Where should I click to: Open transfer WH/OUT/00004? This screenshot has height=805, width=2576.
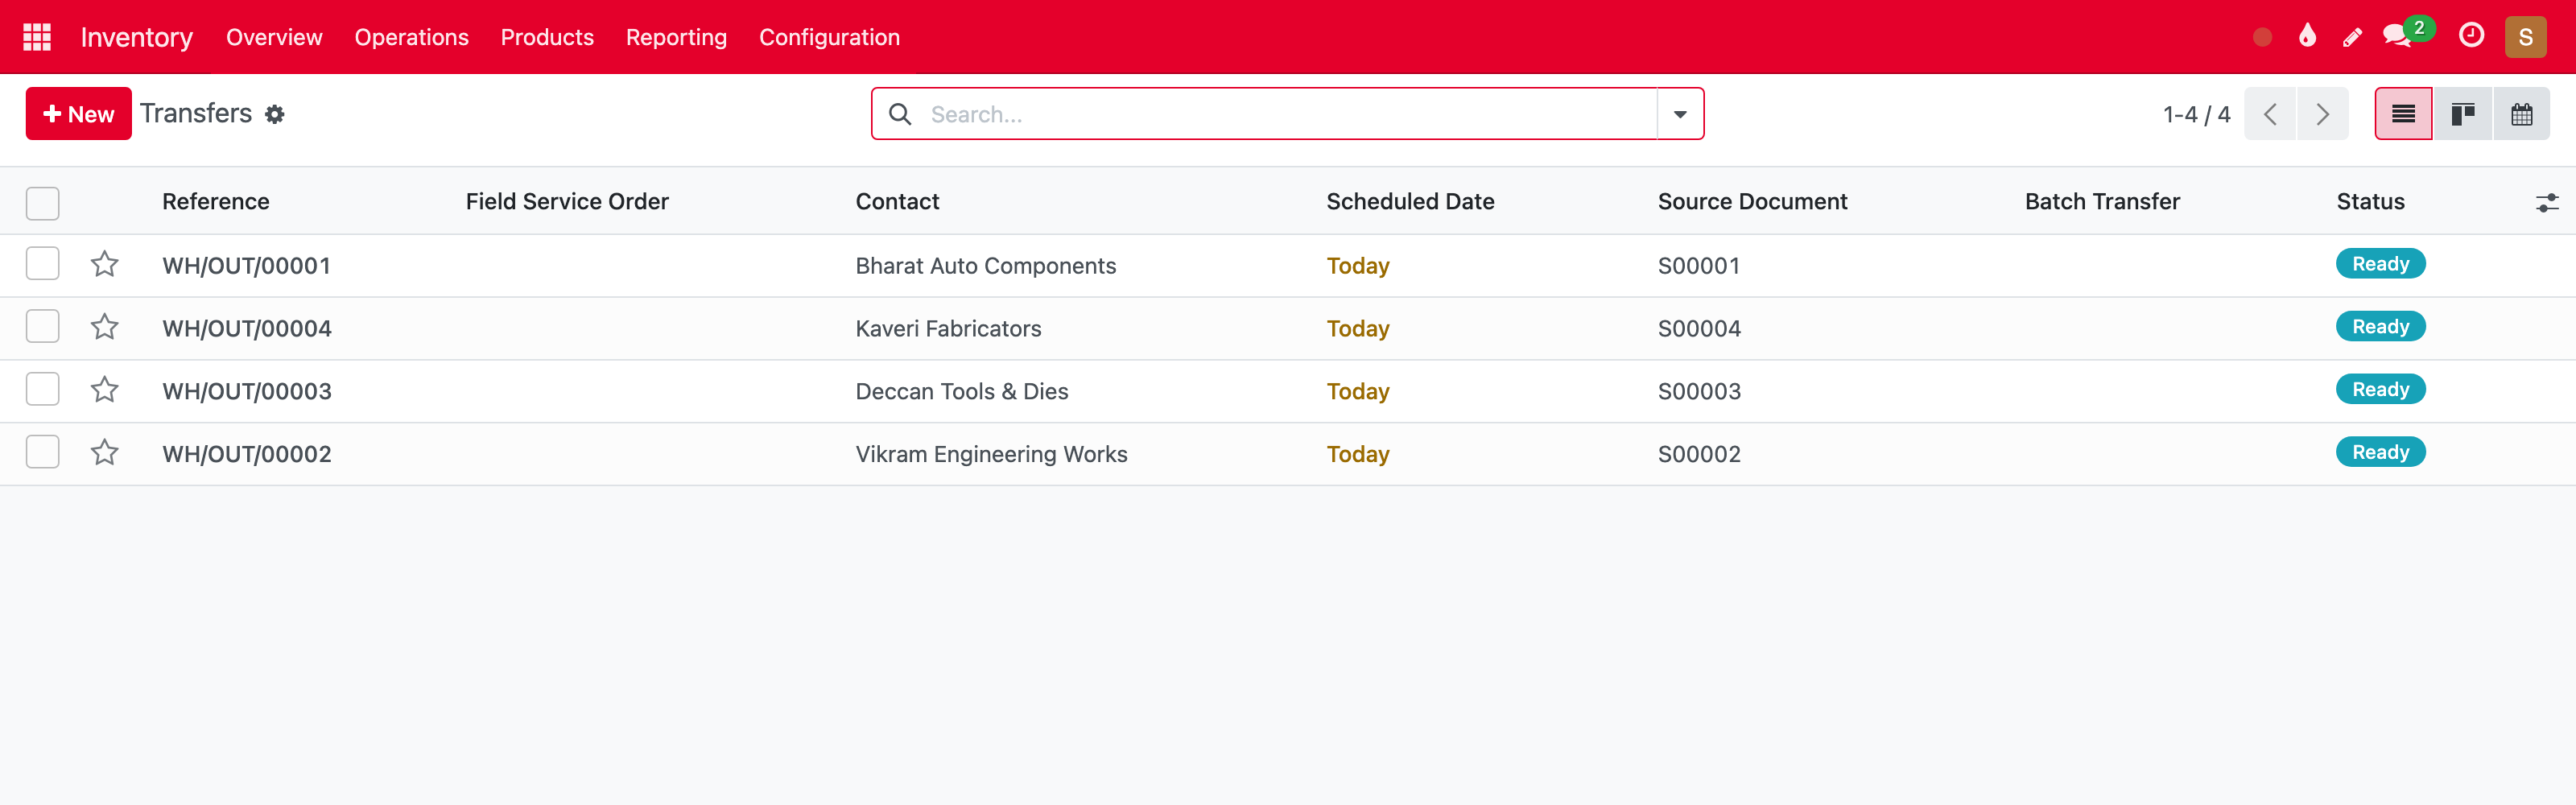click(x=247, y=328)
